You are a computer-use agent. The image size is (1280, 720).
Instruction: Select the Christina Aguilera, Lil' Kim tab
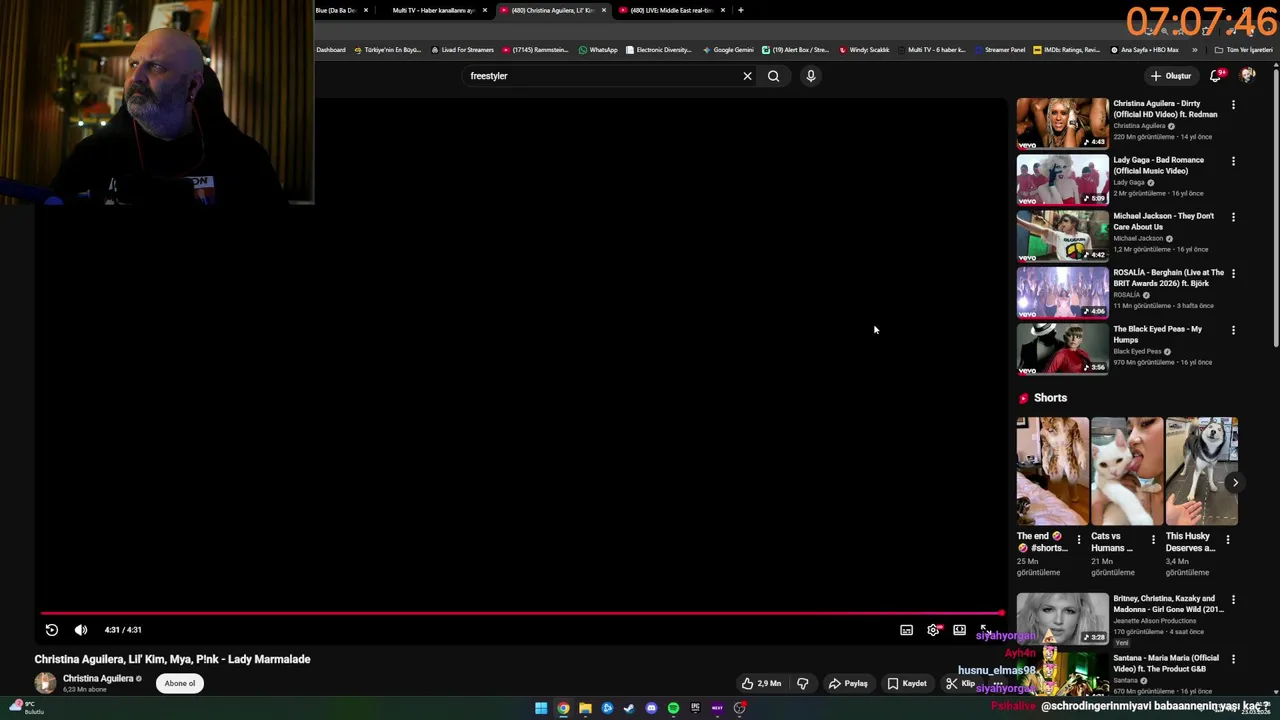point(552,10)
